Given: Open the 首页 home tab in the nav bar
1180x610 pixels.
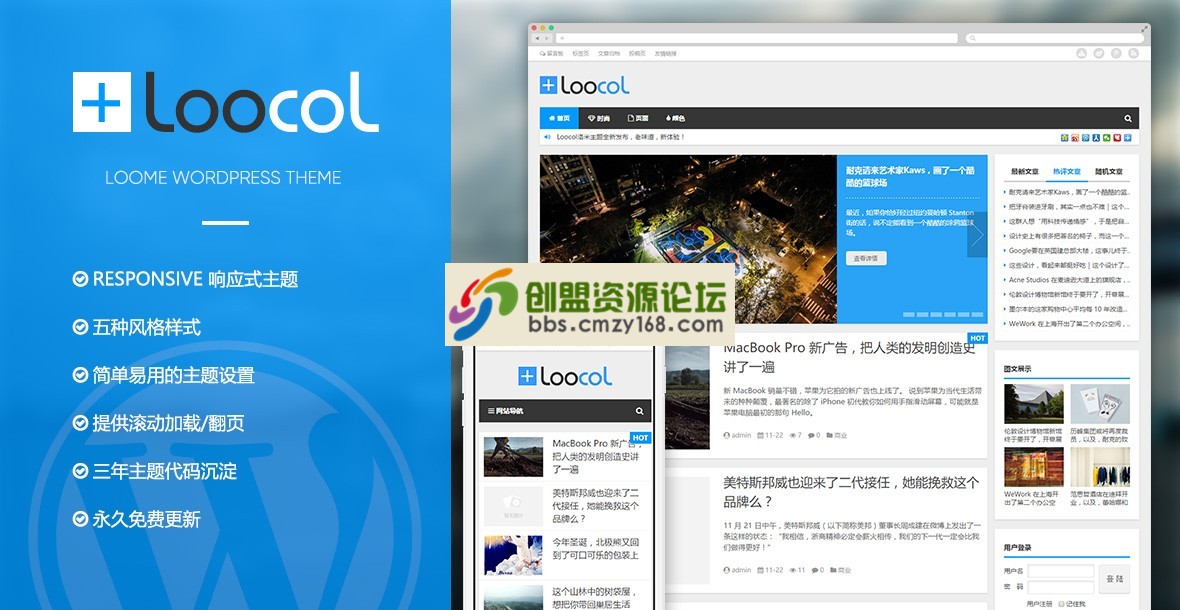Looking at the screenshot, I should [x=558, y=118].
